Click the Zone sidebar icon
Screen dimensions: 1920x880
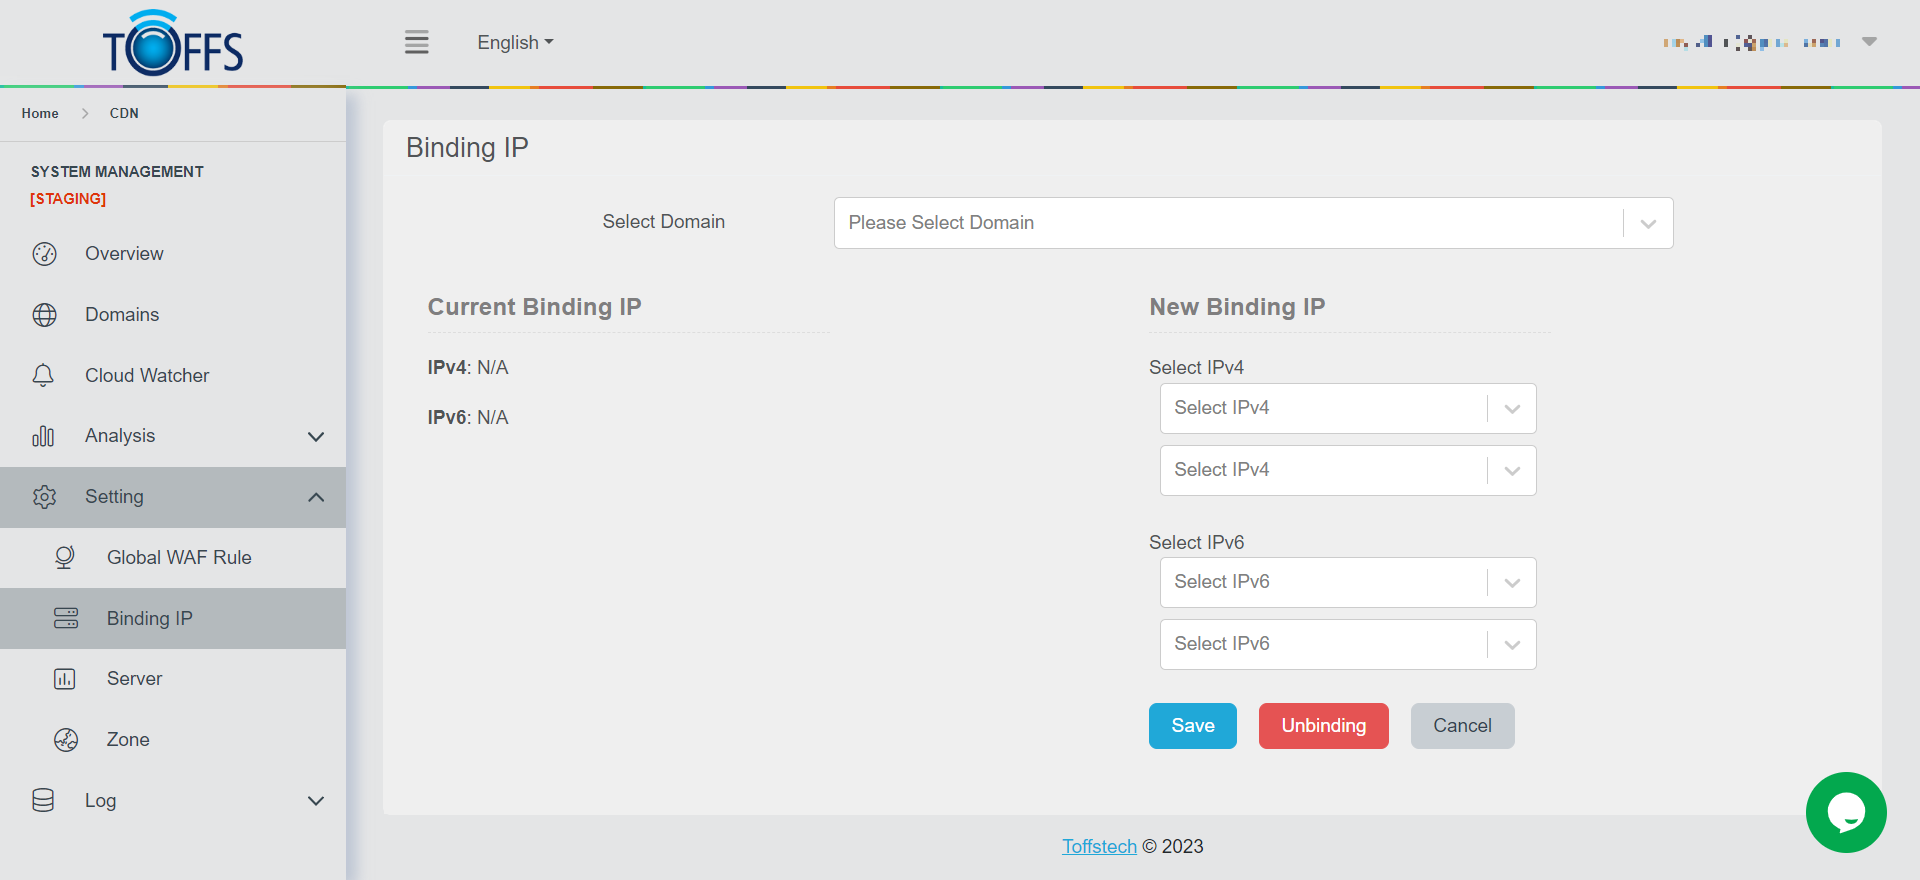[65, 740]
